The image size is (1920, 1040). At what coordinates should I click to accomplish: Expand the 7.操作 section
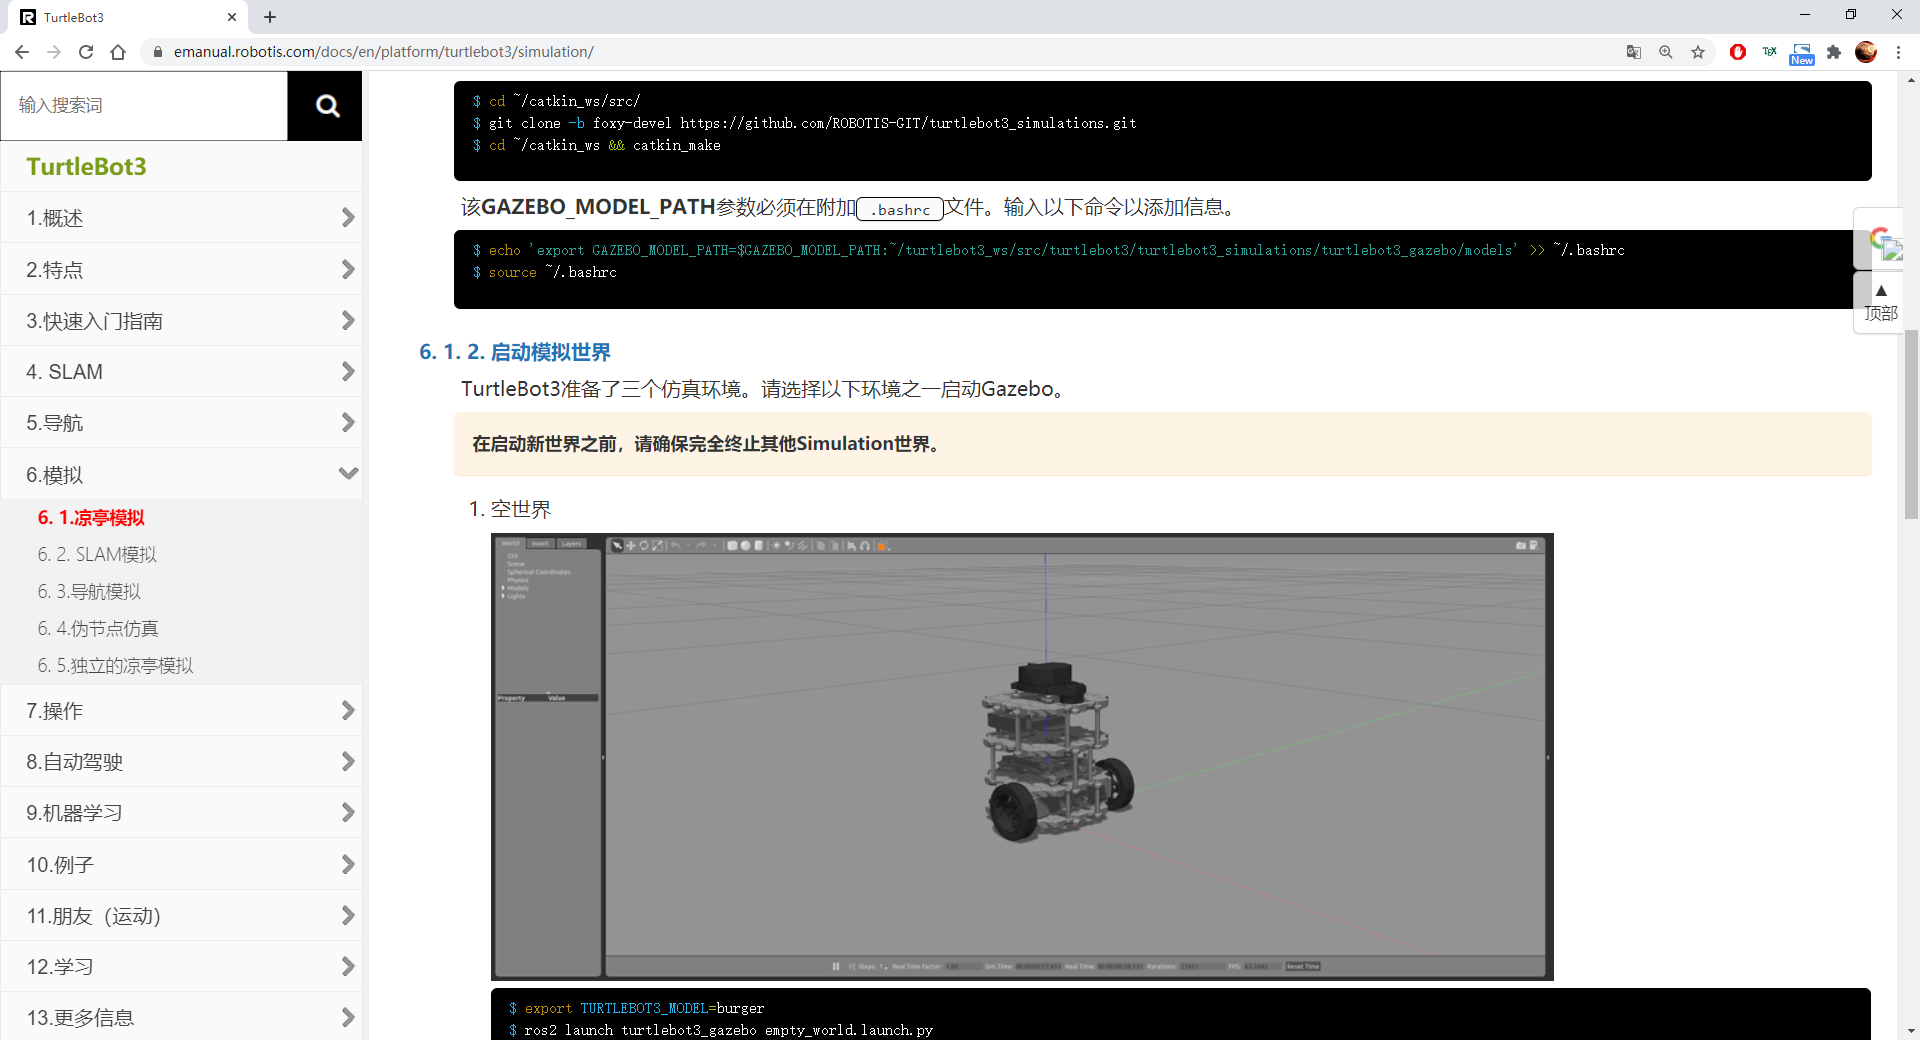point(181,711)
